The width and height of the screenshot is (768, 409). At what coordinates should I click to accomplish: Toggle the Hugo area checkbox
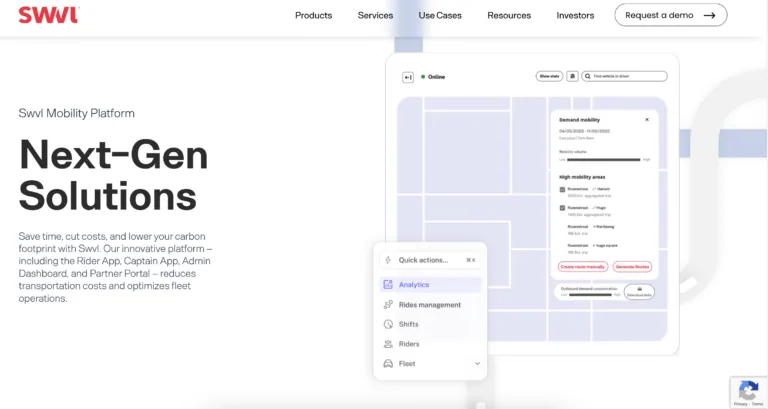tap(562, 208)
